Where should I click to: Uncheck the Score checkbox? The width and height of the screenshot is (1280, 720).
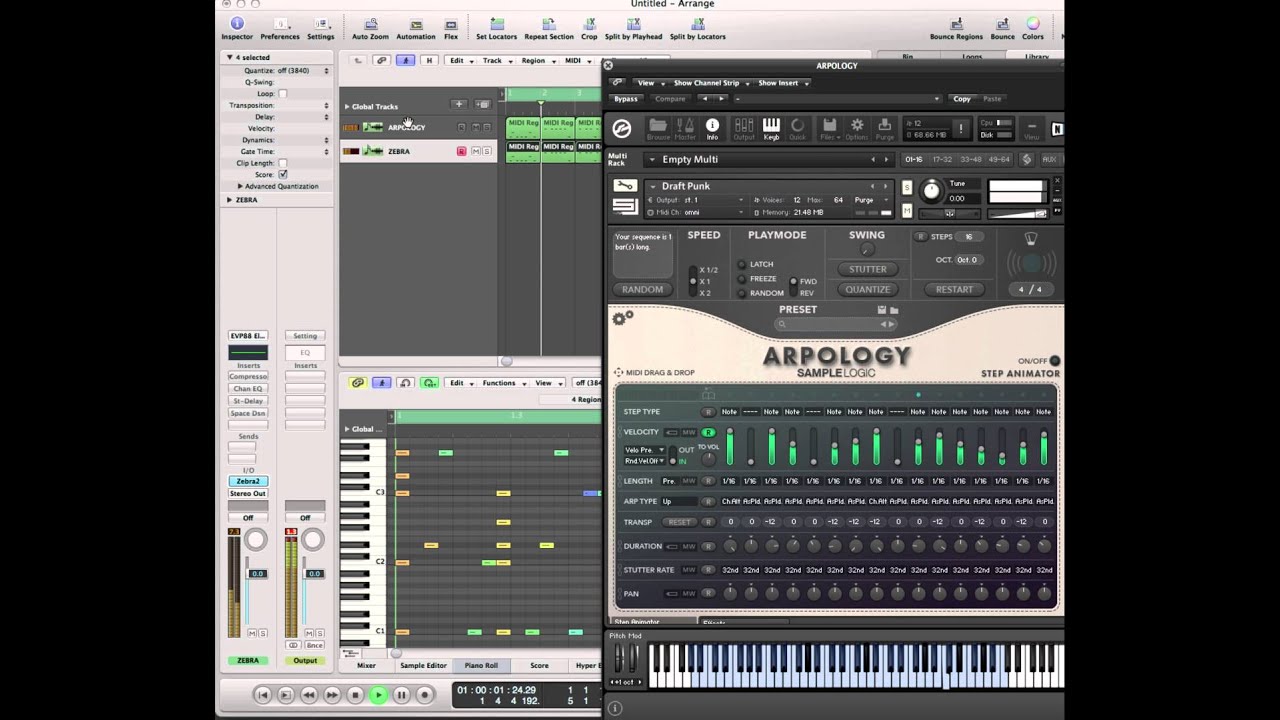pyautogui.click(x=283, y=174)
